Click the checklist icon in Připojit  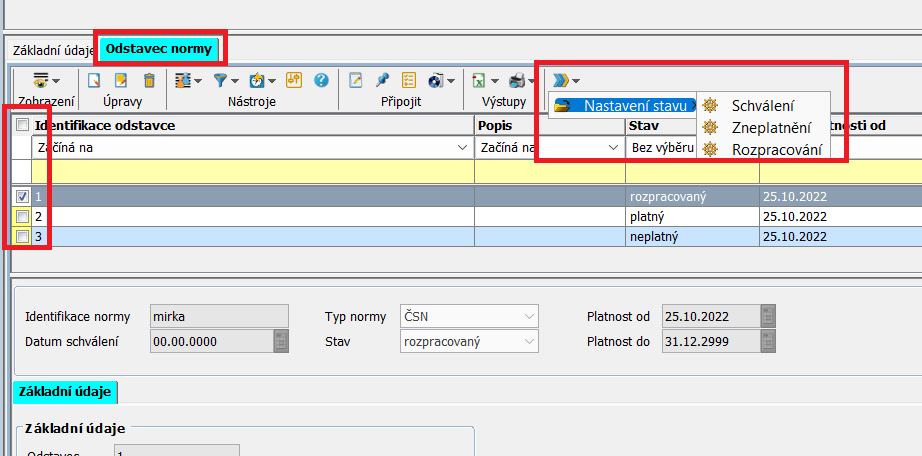(409, 80)
